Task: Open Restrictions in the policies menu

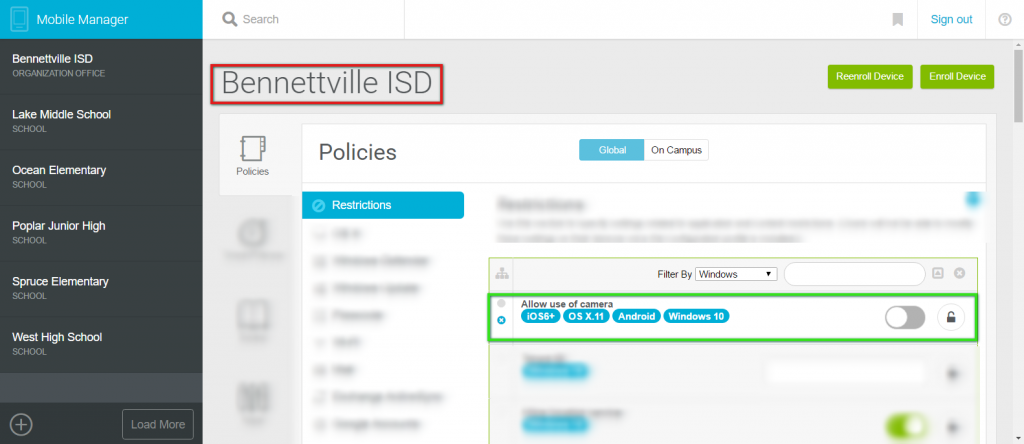Action: click(383, 205)
